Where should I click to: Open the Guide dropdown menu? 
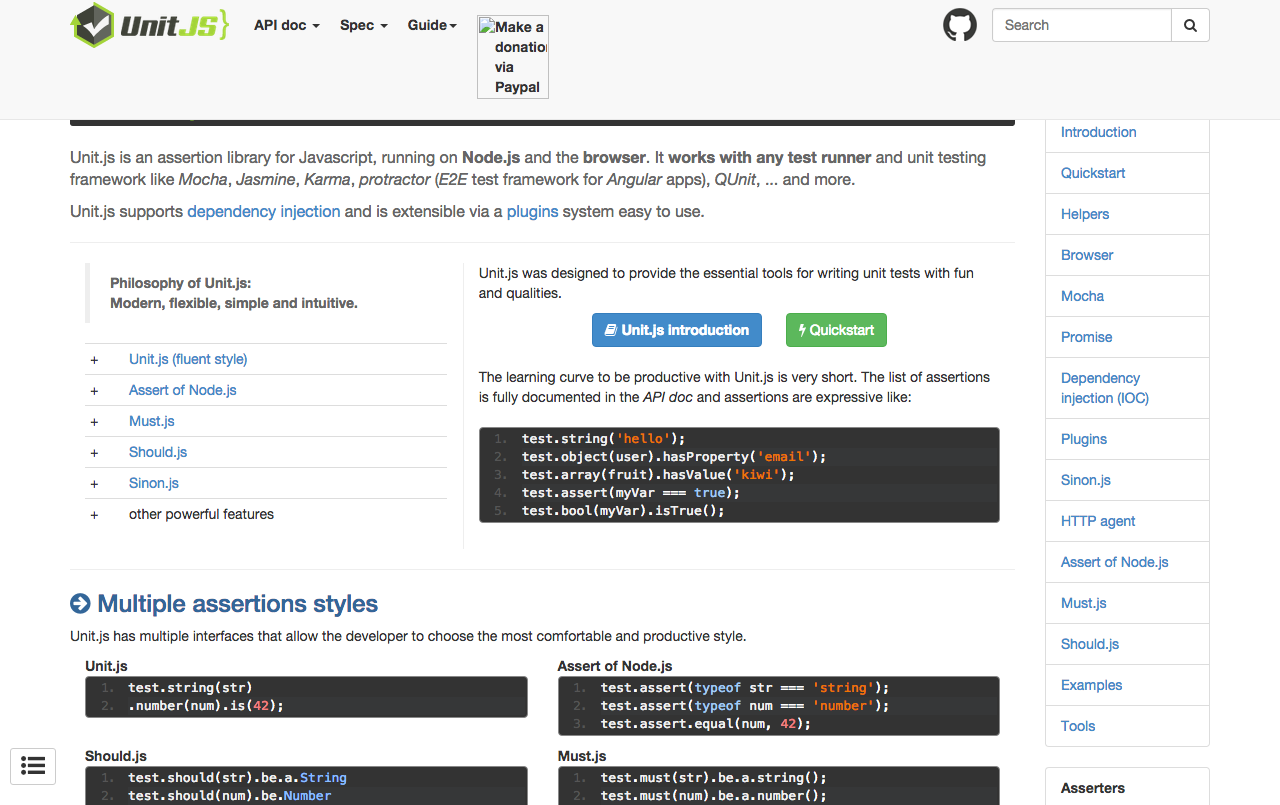click(x=432, y=25)
